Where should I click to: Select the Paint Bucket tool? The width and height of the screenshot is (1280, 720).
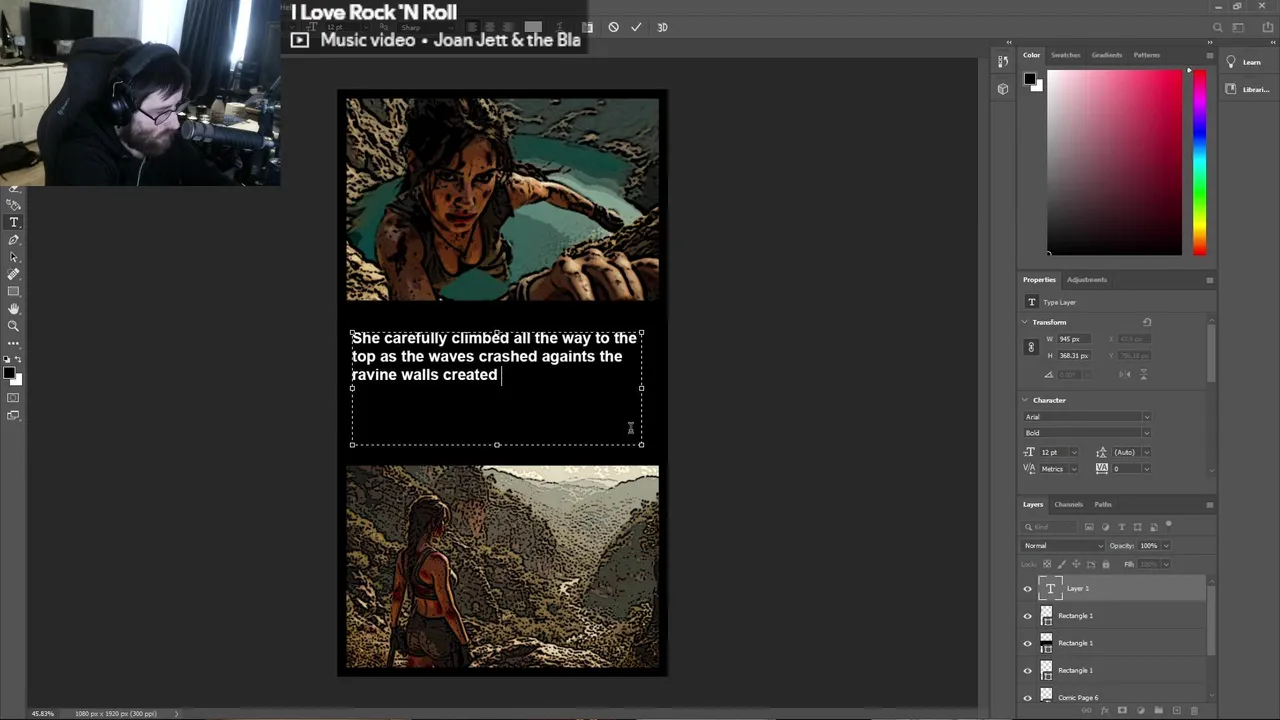pos(13,204)
